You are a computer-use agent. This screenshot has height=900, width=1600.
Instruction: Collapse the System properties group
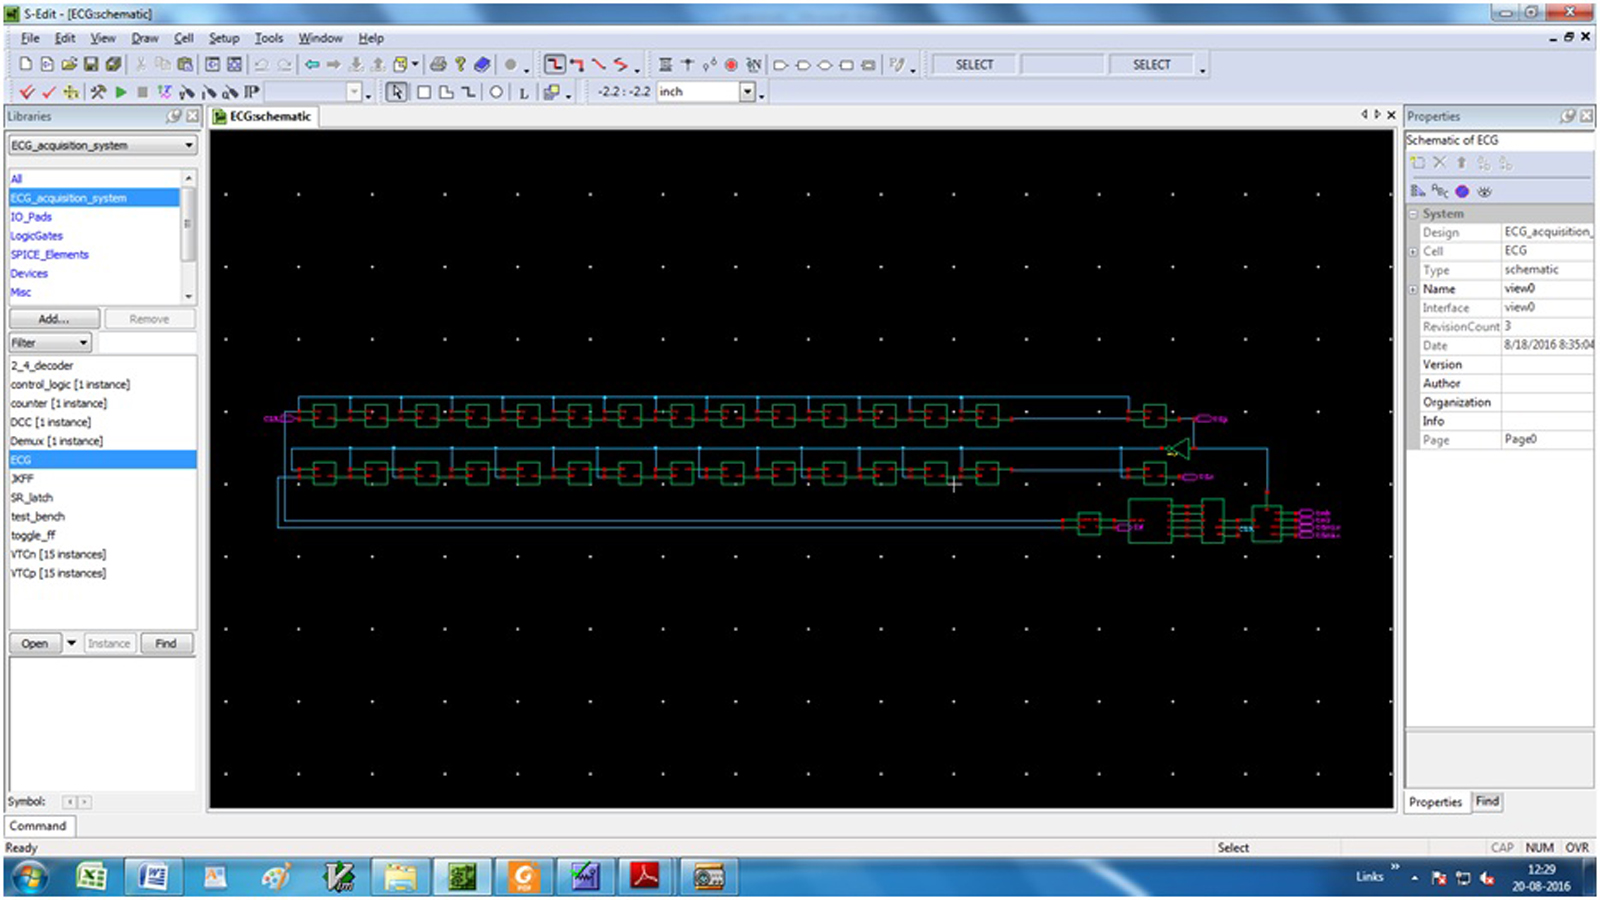(1413, 214)
